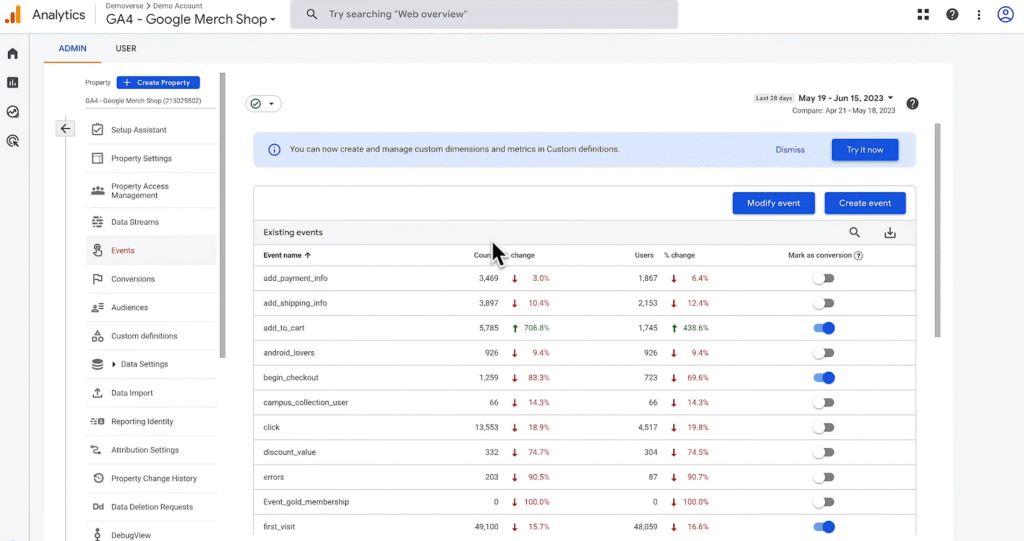Open the Home icon in left rail

click(x=12, y=54)
